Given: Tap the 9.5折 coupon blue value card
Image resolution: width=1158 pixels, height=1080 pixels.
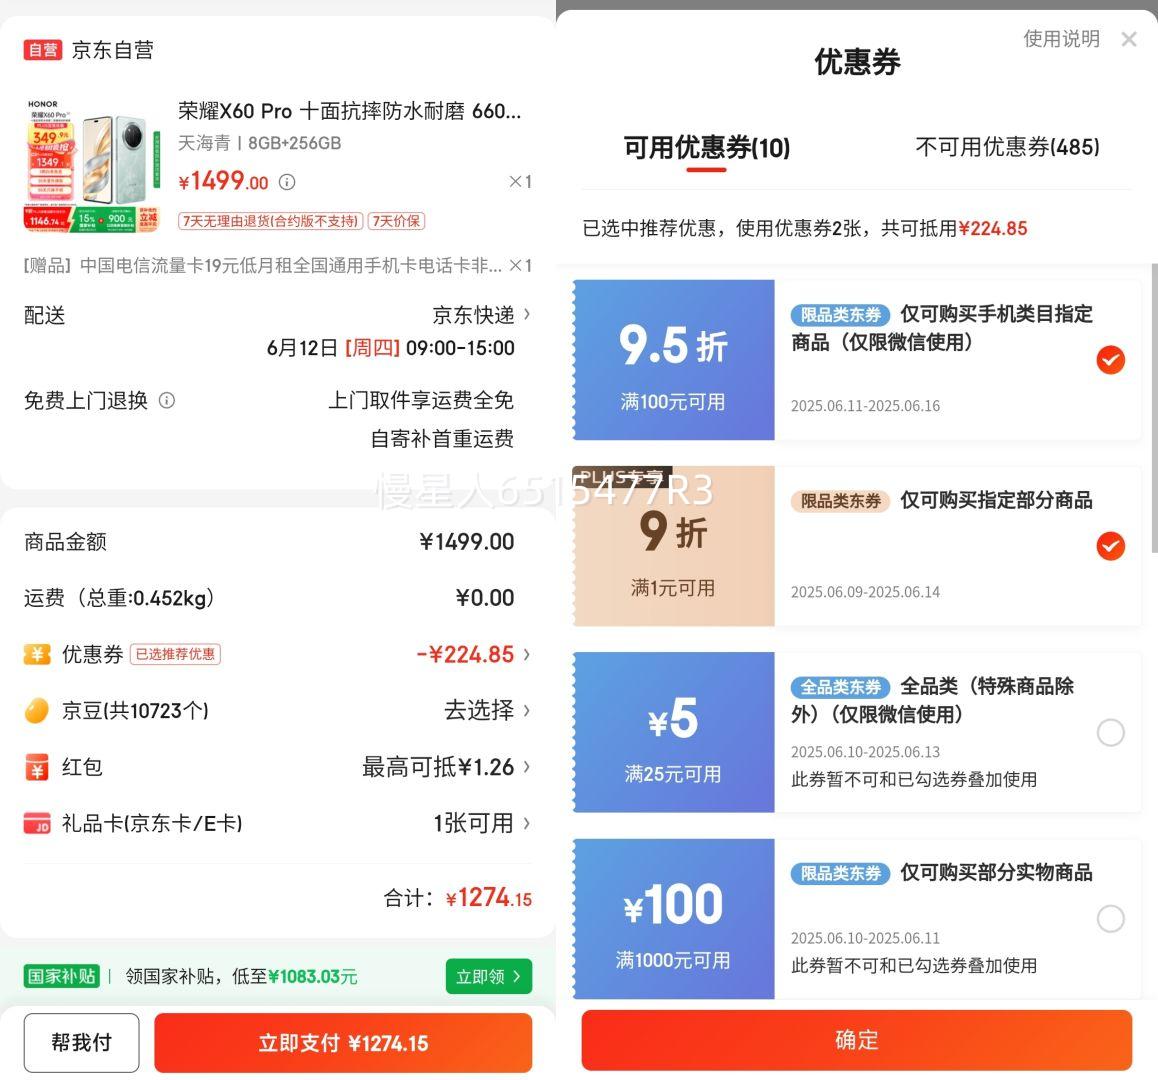Looking at the screenshot, I should tap(674, 360).
